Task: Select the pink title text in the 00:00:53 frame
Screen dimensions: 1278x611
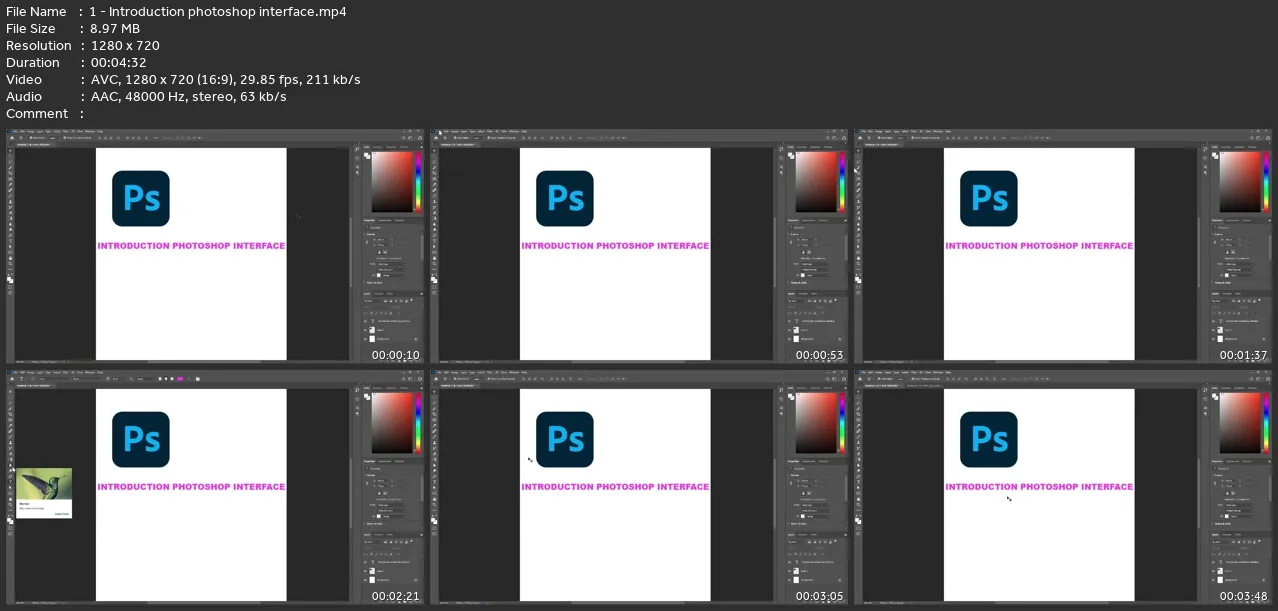Action: [615, 245]
